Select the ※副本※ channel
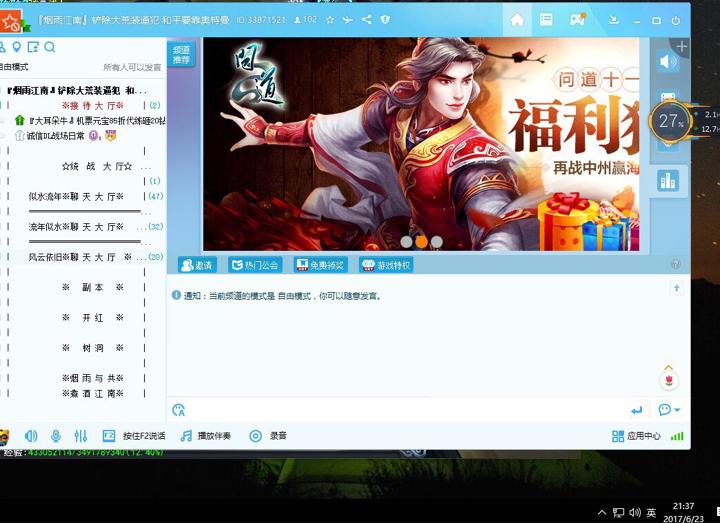720x523 pixels. pyautogui.click(x=93, y=287)
